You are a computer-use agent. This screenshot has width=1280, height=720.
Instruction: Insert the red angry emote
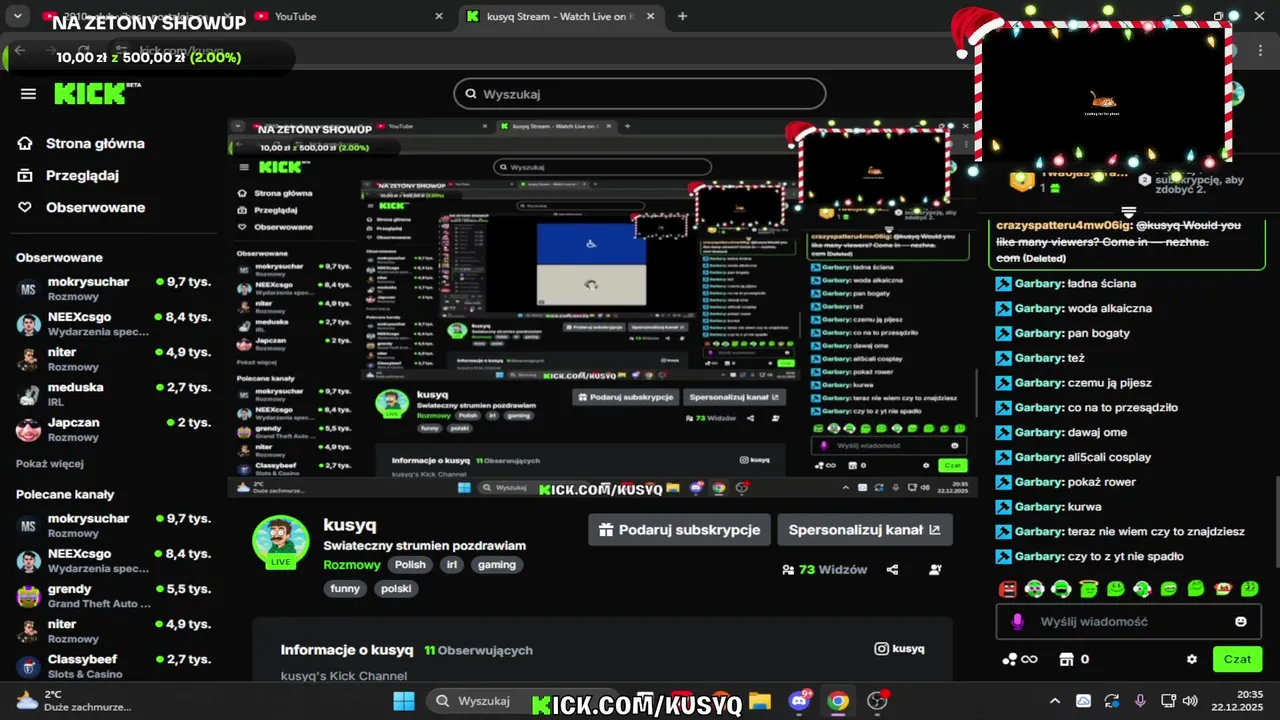click(x=1008, y=589)
